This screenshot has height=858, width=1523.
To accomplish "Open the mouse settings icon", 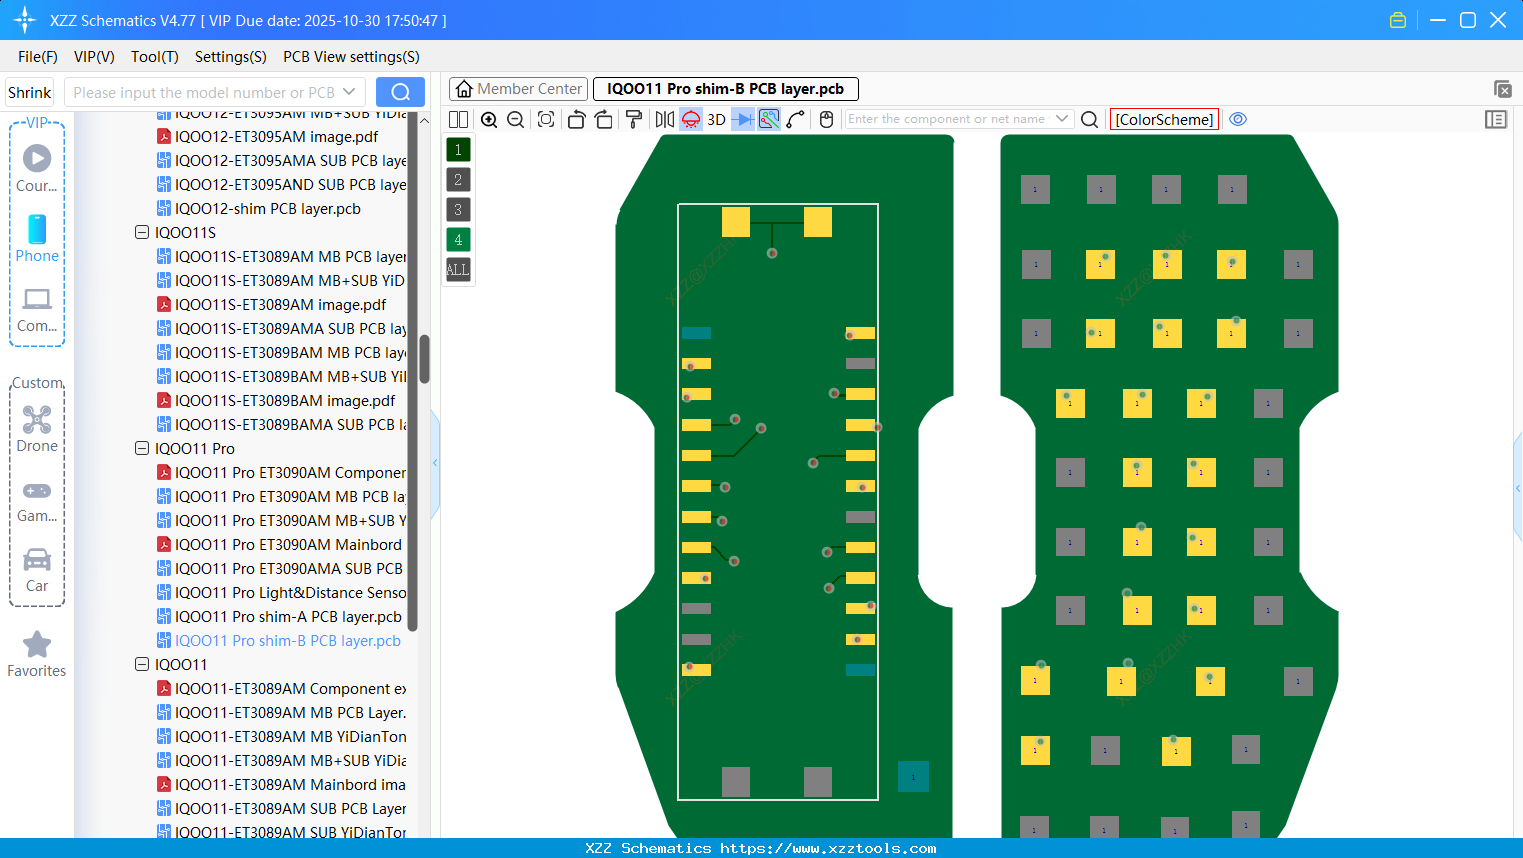I will 826,119.
